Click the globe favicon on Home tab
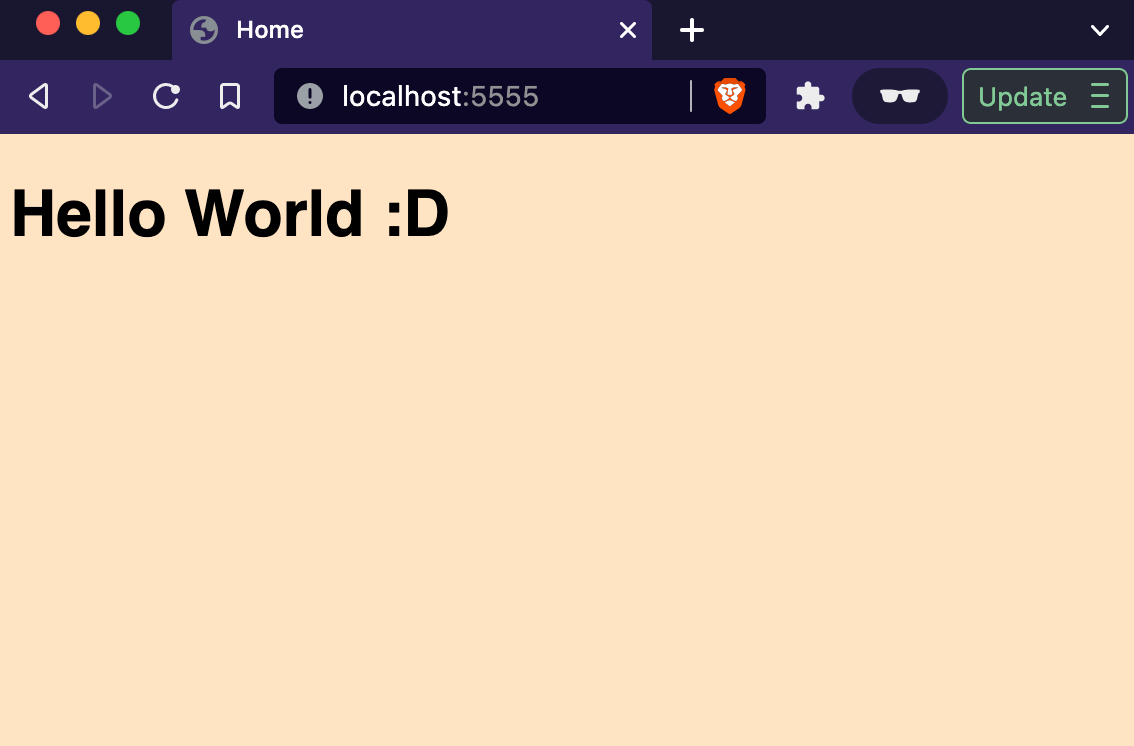The image size is (1134, 746). pyautogui.click(x=204, y=30)
